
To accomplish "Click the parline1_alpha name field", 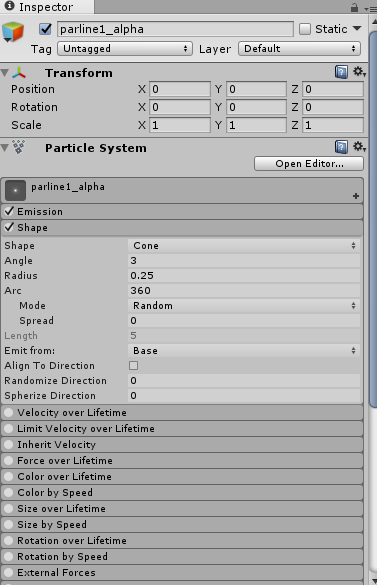I will pos(175,29).
